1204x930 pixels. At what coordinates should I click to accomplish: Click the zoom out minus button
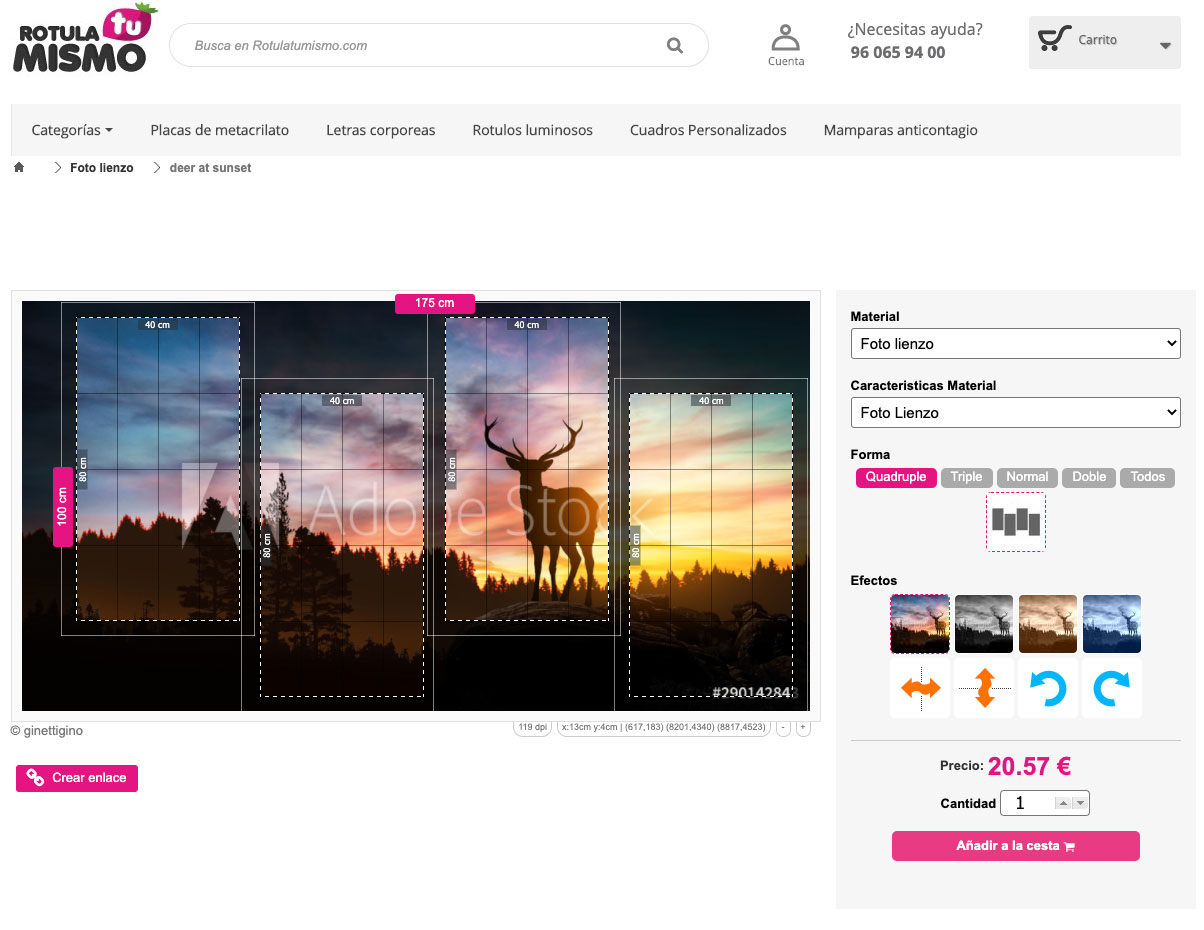[784, 728]
